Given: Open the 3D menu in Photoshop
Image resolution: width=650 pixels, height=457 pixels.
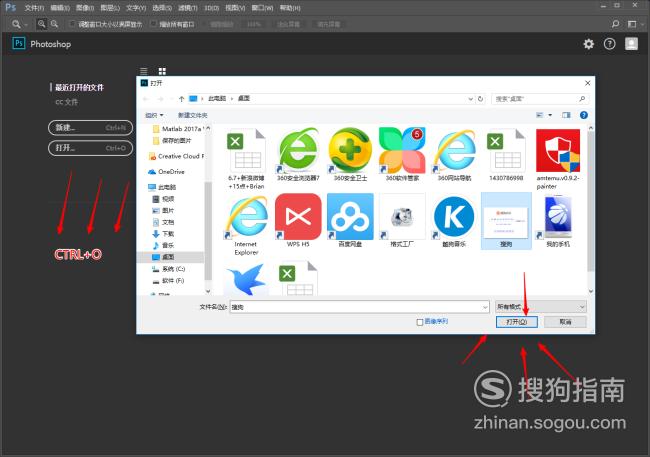Looking at the screenshot, I should [x=211, y=8].
